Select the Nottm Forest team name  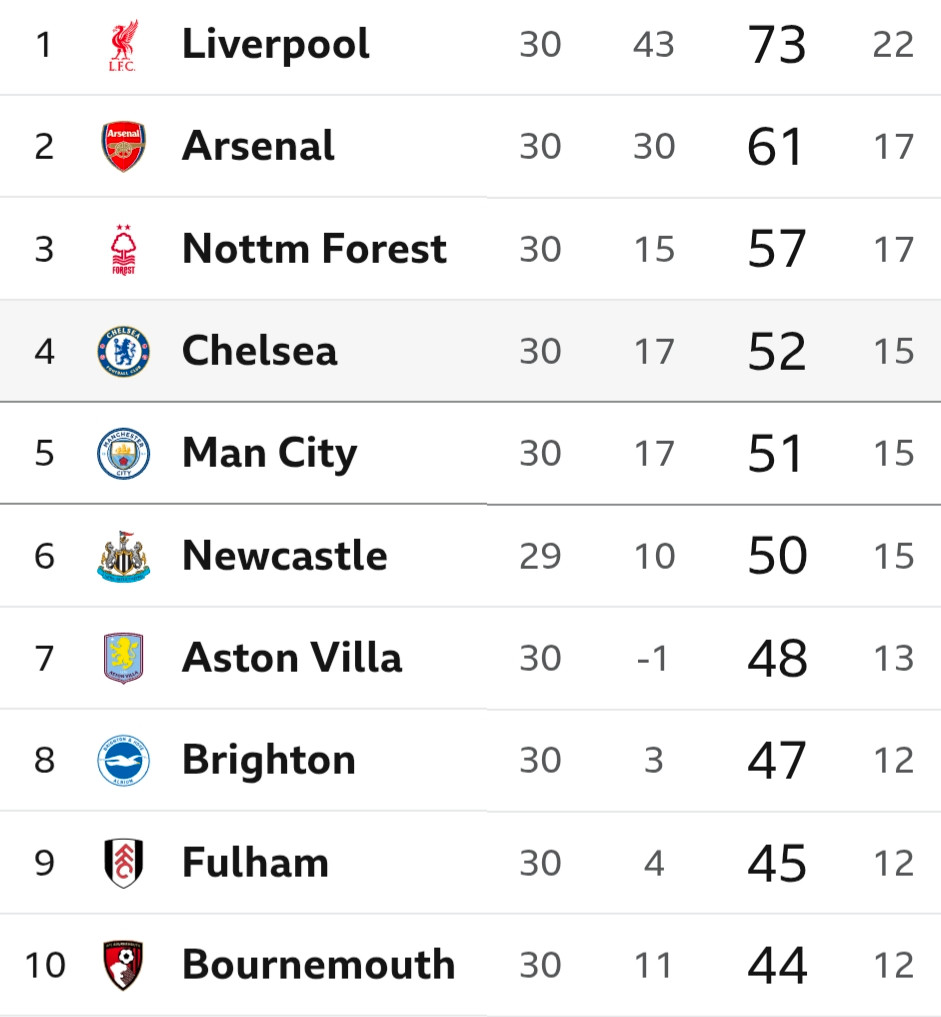coord(315,248)
